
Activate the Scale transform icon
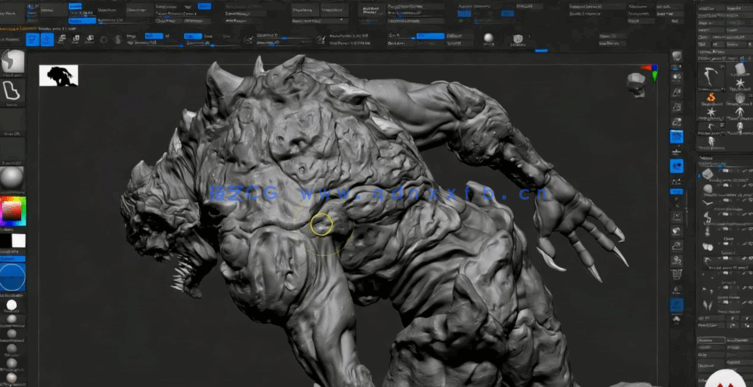tap(75, 39)
